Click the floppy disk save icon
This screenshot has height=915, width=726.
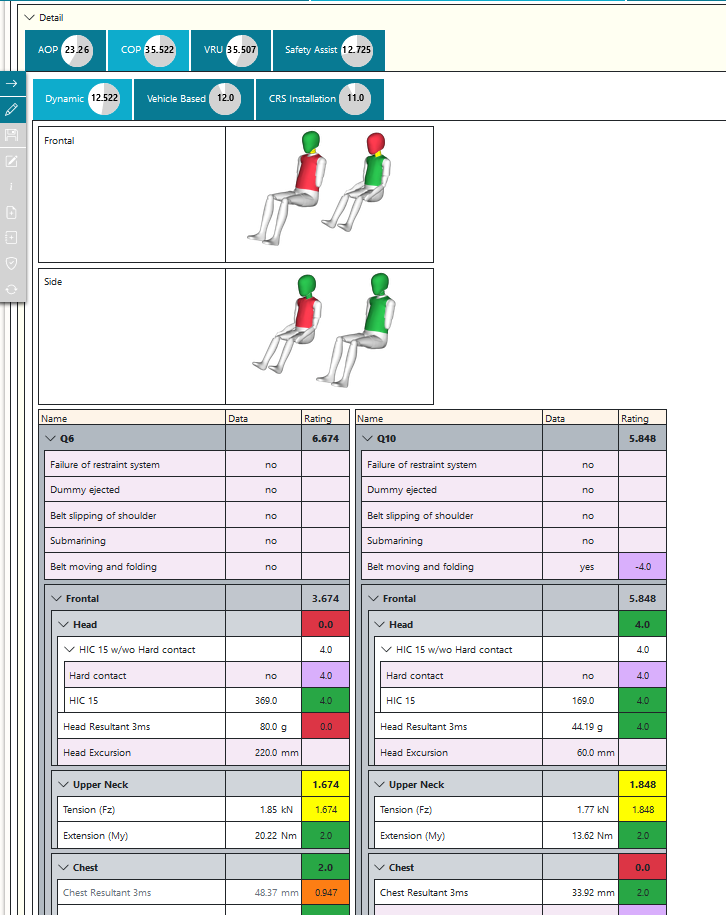point(12,135)
